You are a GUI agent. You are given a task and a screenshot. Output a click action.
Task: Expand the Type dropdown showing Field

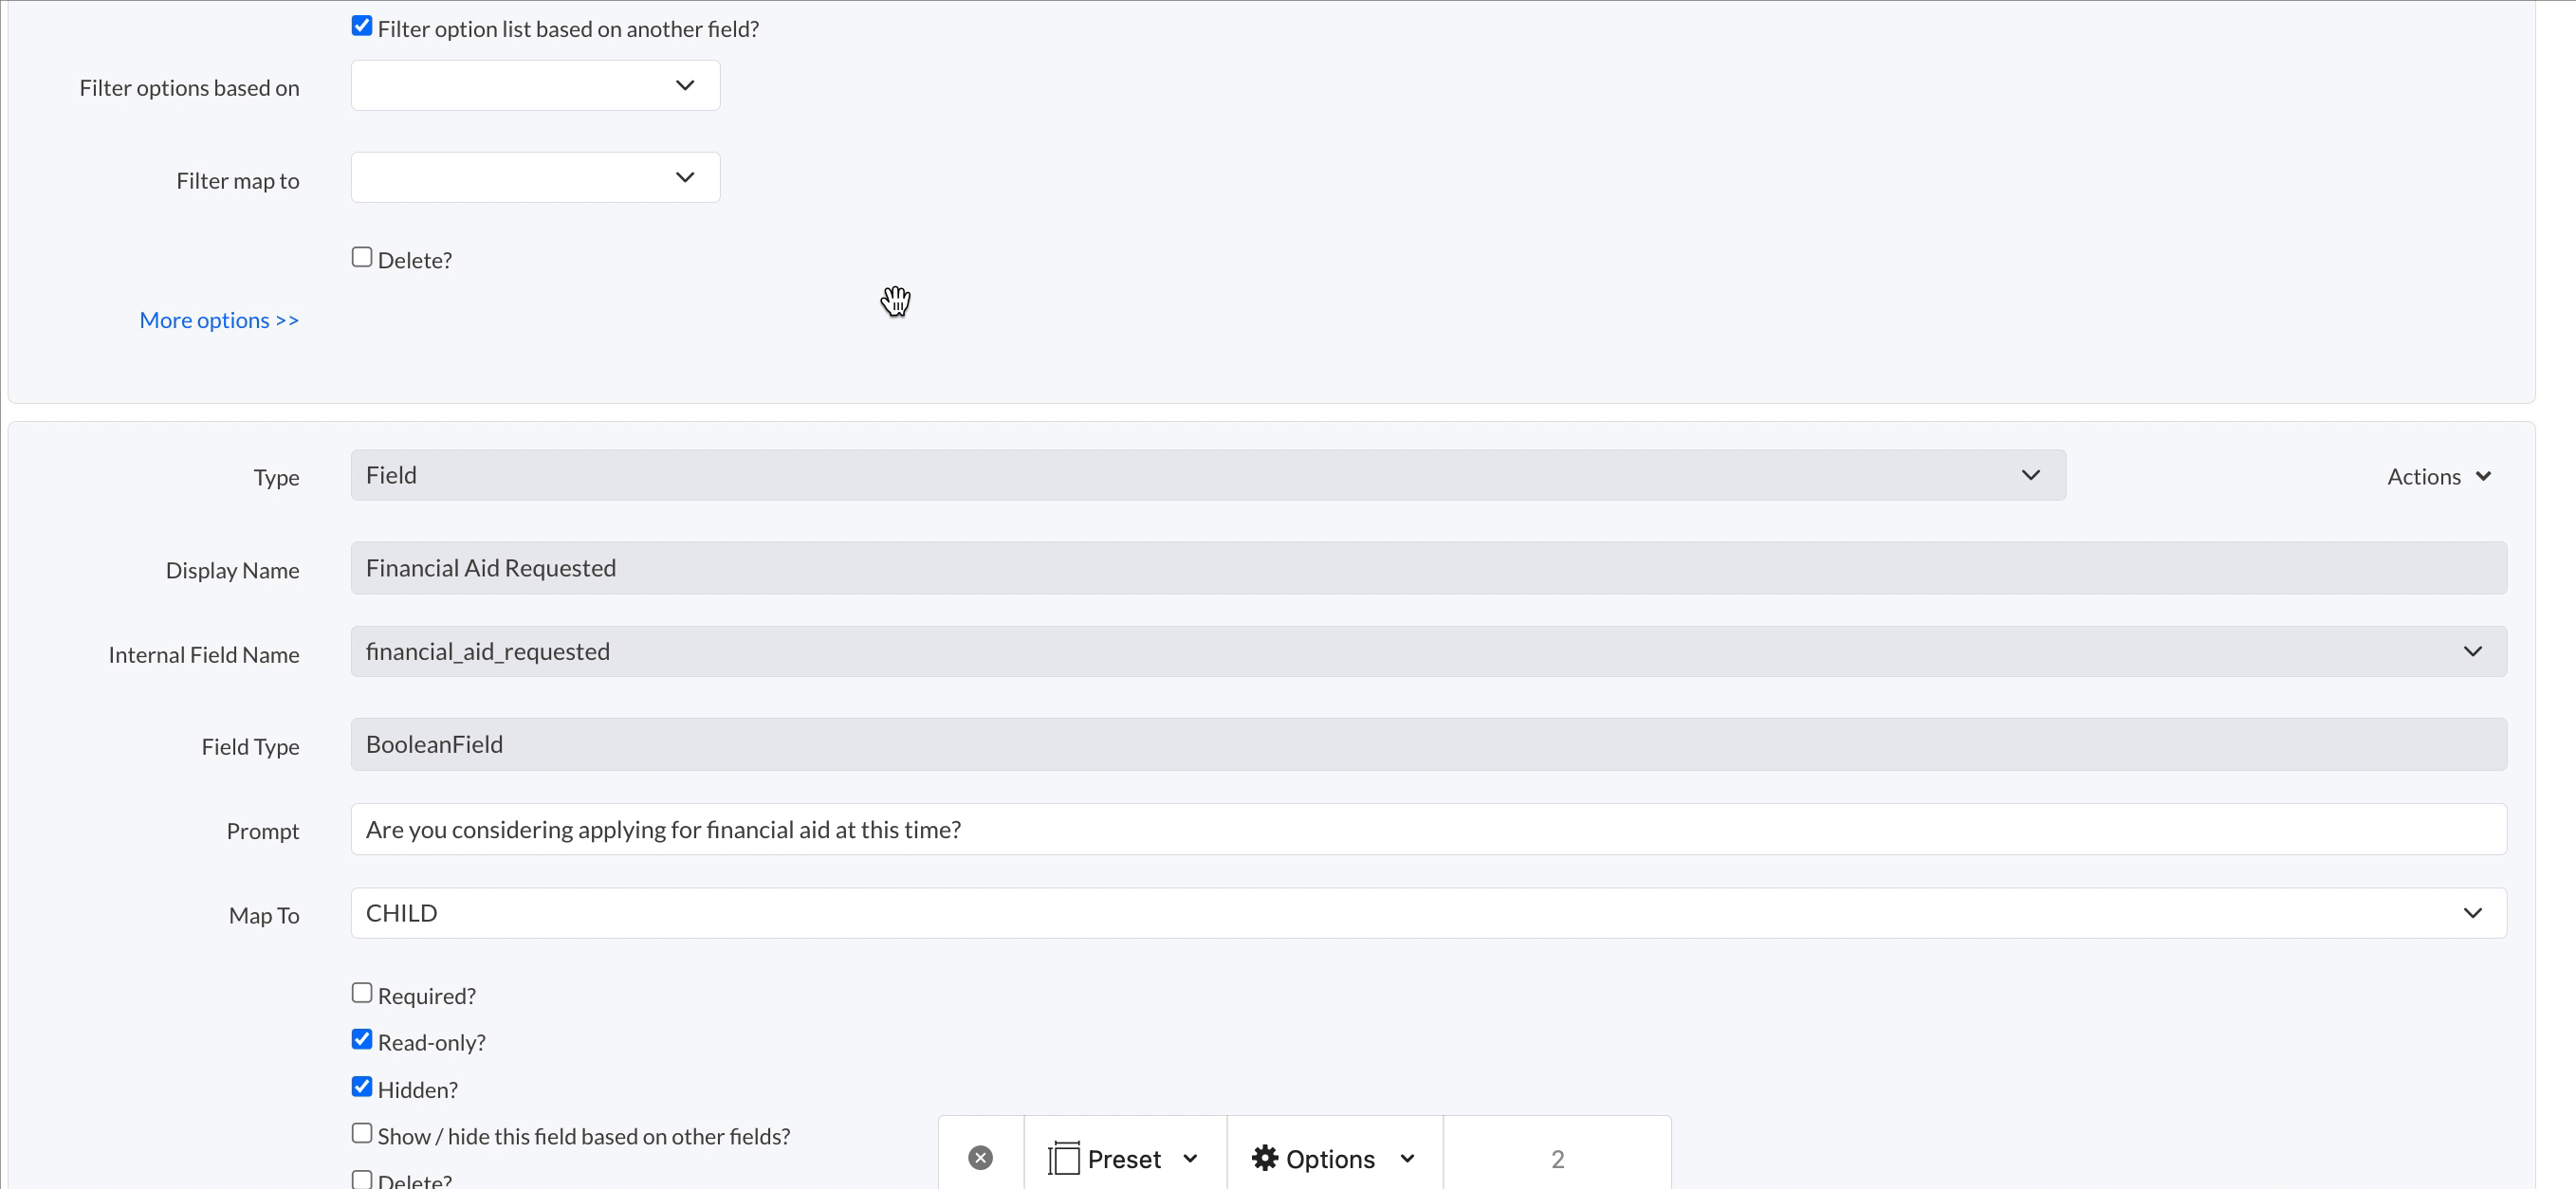click(x=1207, y=475)
